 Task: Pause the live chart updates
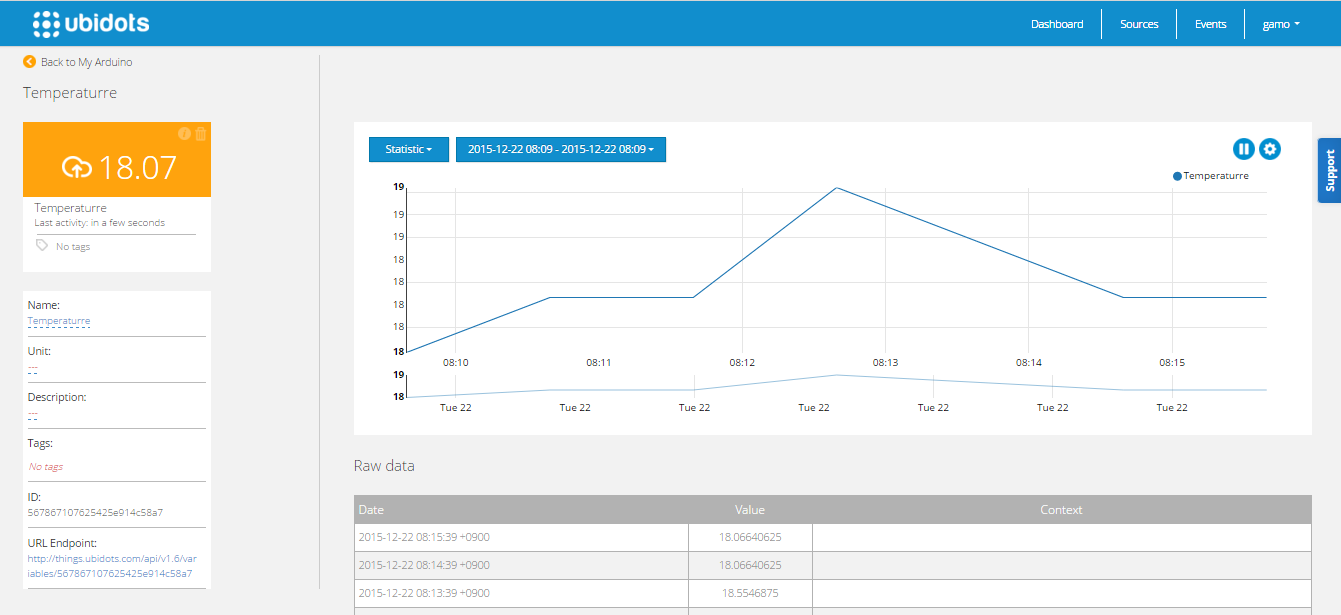(1243, 149)
